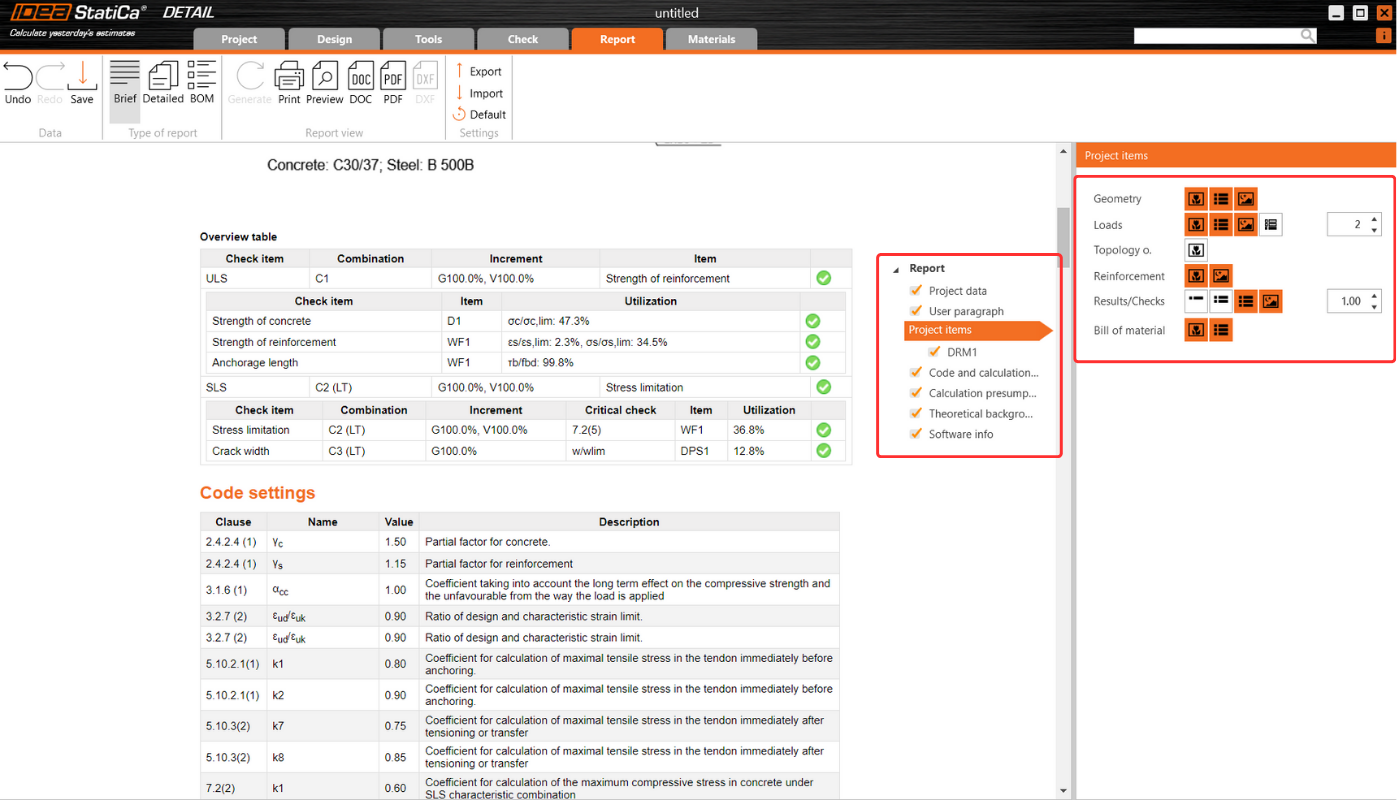Uncheck Project data in the report tree
Screen dimensions: 1397x800
coord(915,290)
